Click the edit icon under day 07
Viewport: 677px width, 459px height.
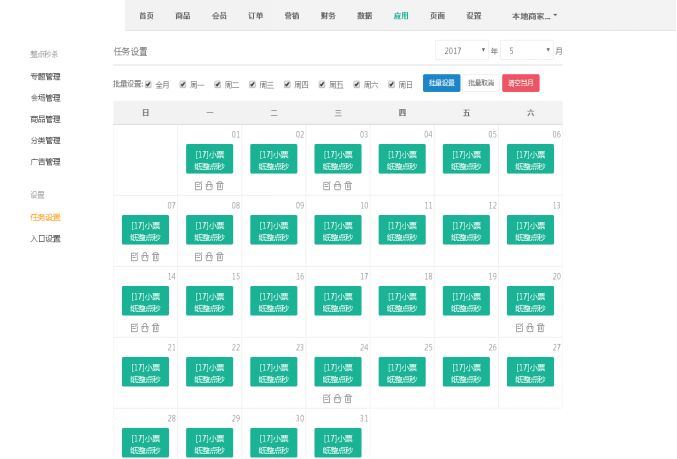[x=134, y=257]
